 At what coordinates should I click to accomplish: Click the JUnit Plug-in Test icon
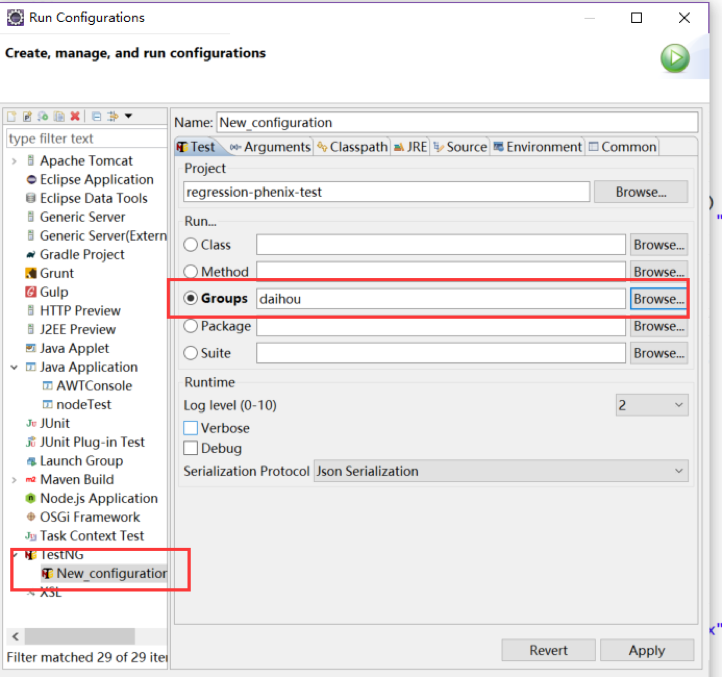[x=31, y=442]
